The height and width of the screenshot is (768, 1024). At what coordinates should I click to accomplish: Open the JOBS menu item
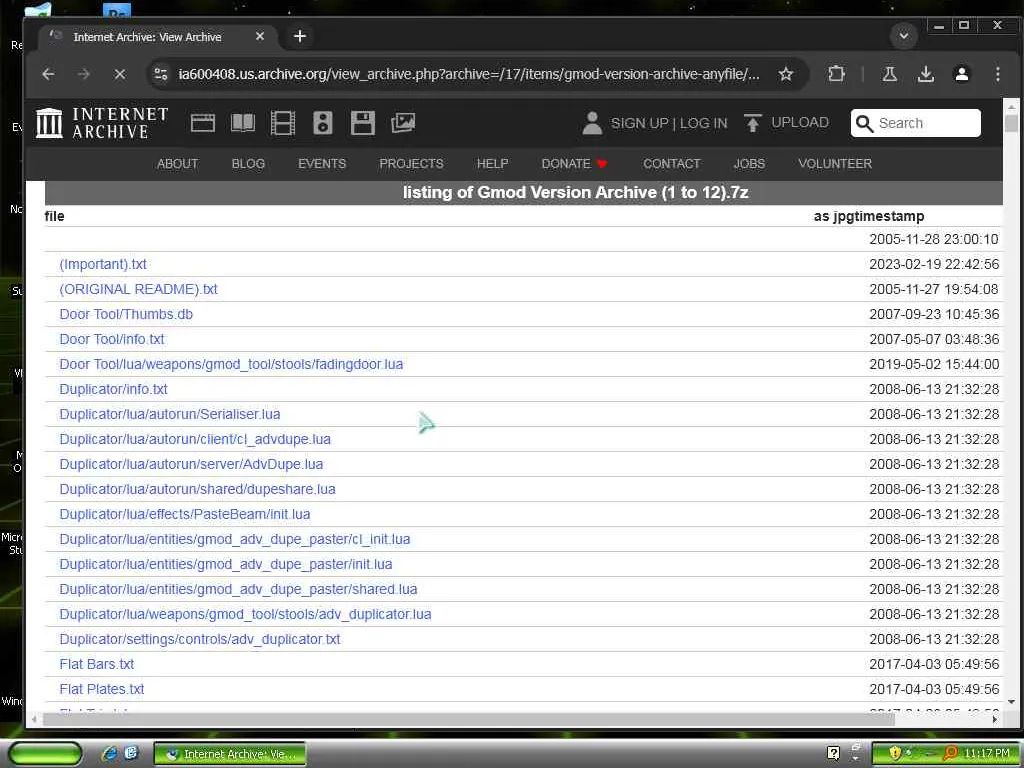point(749,164)
